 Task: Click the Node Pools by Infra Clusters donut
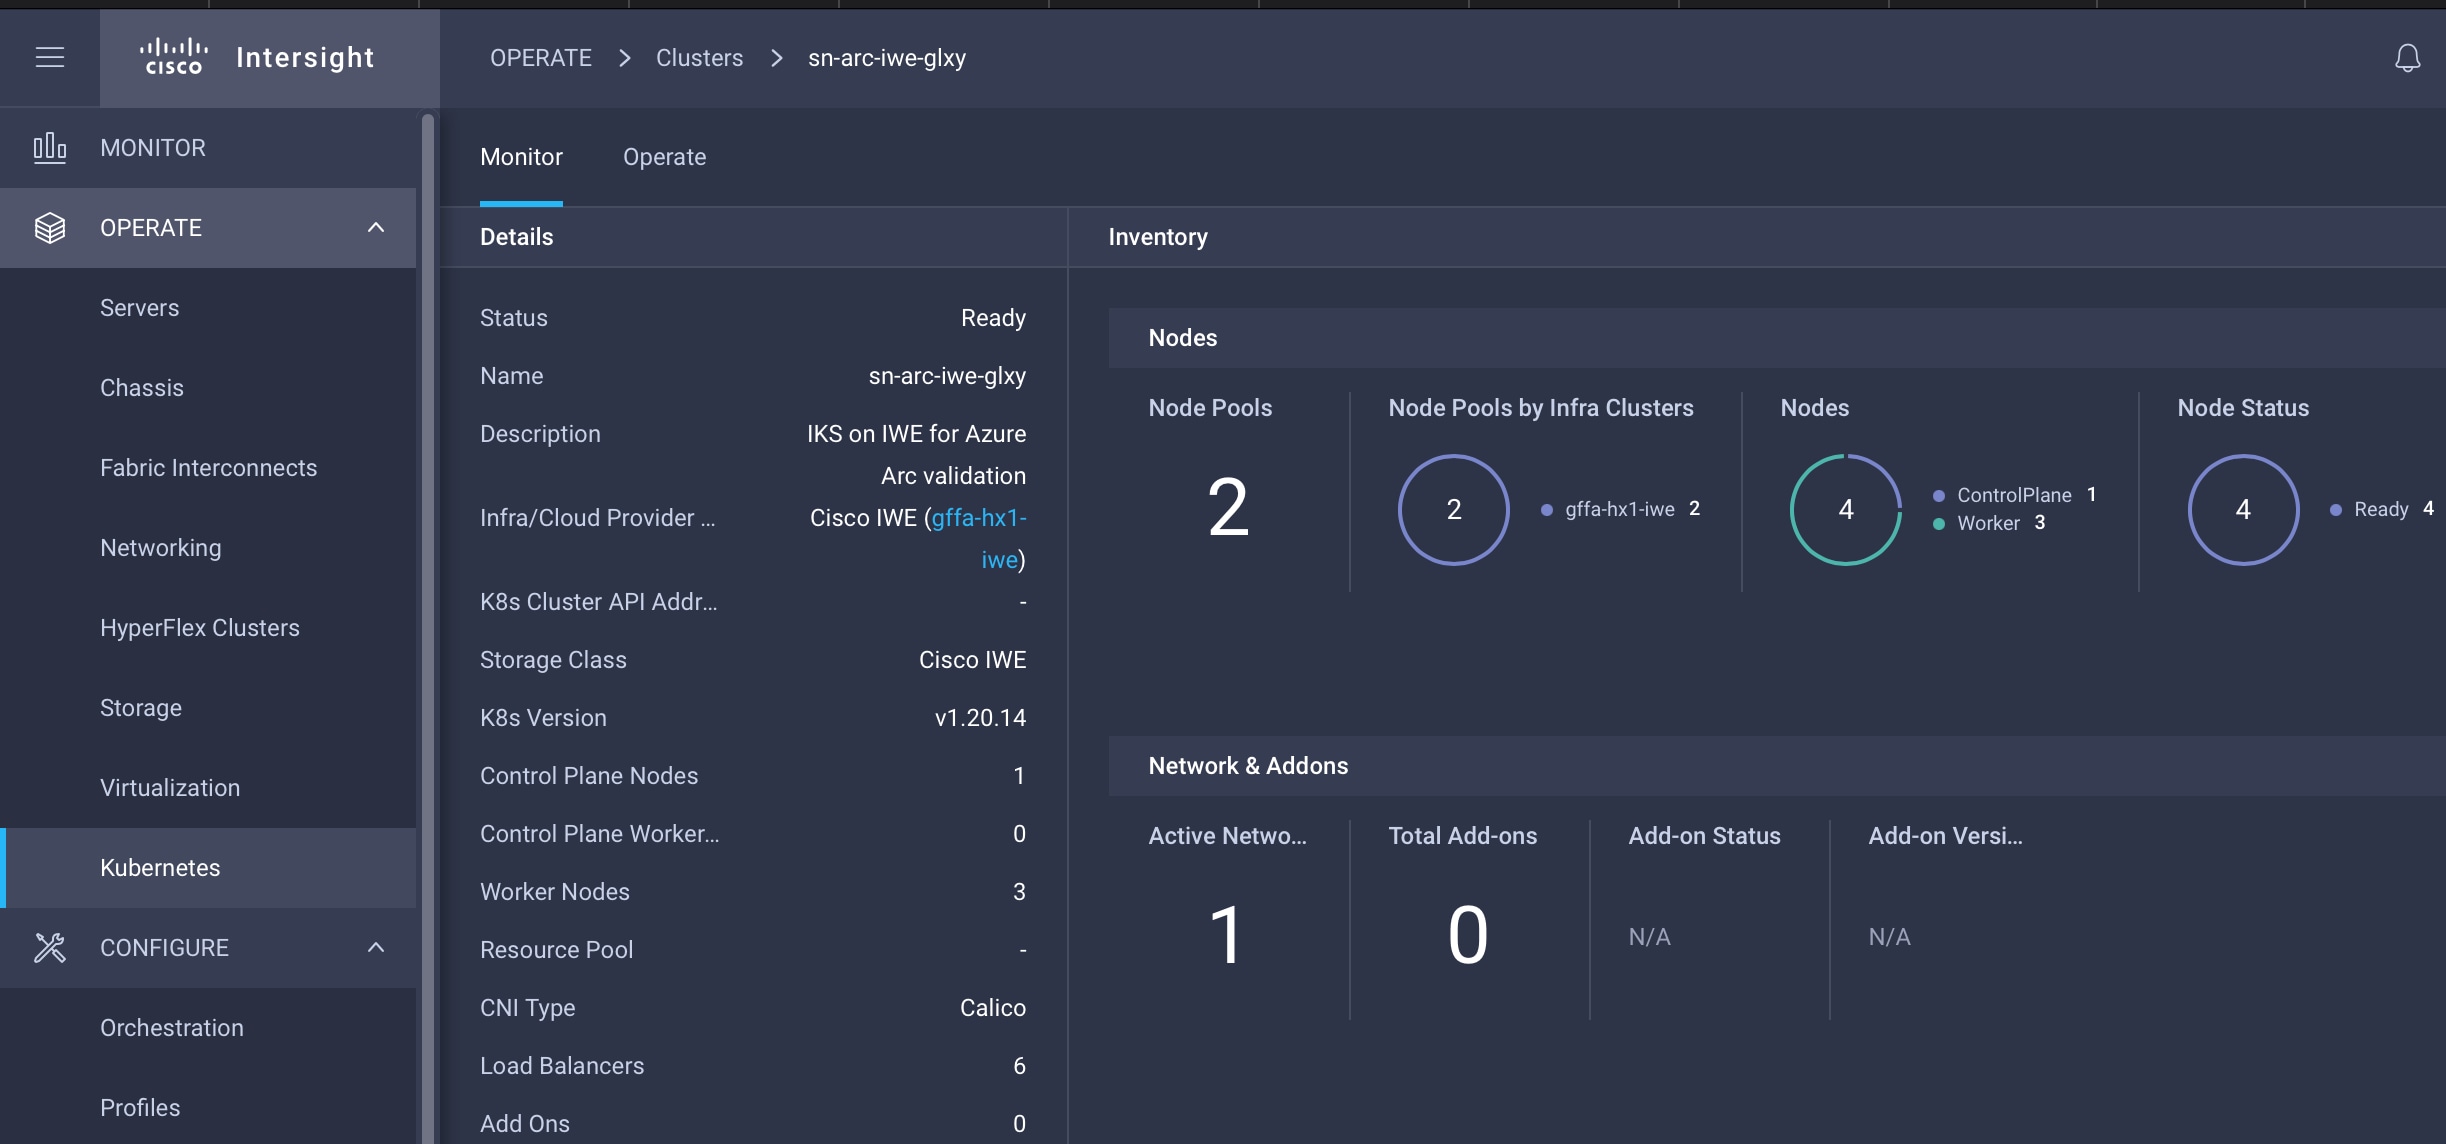[1453, 510]
